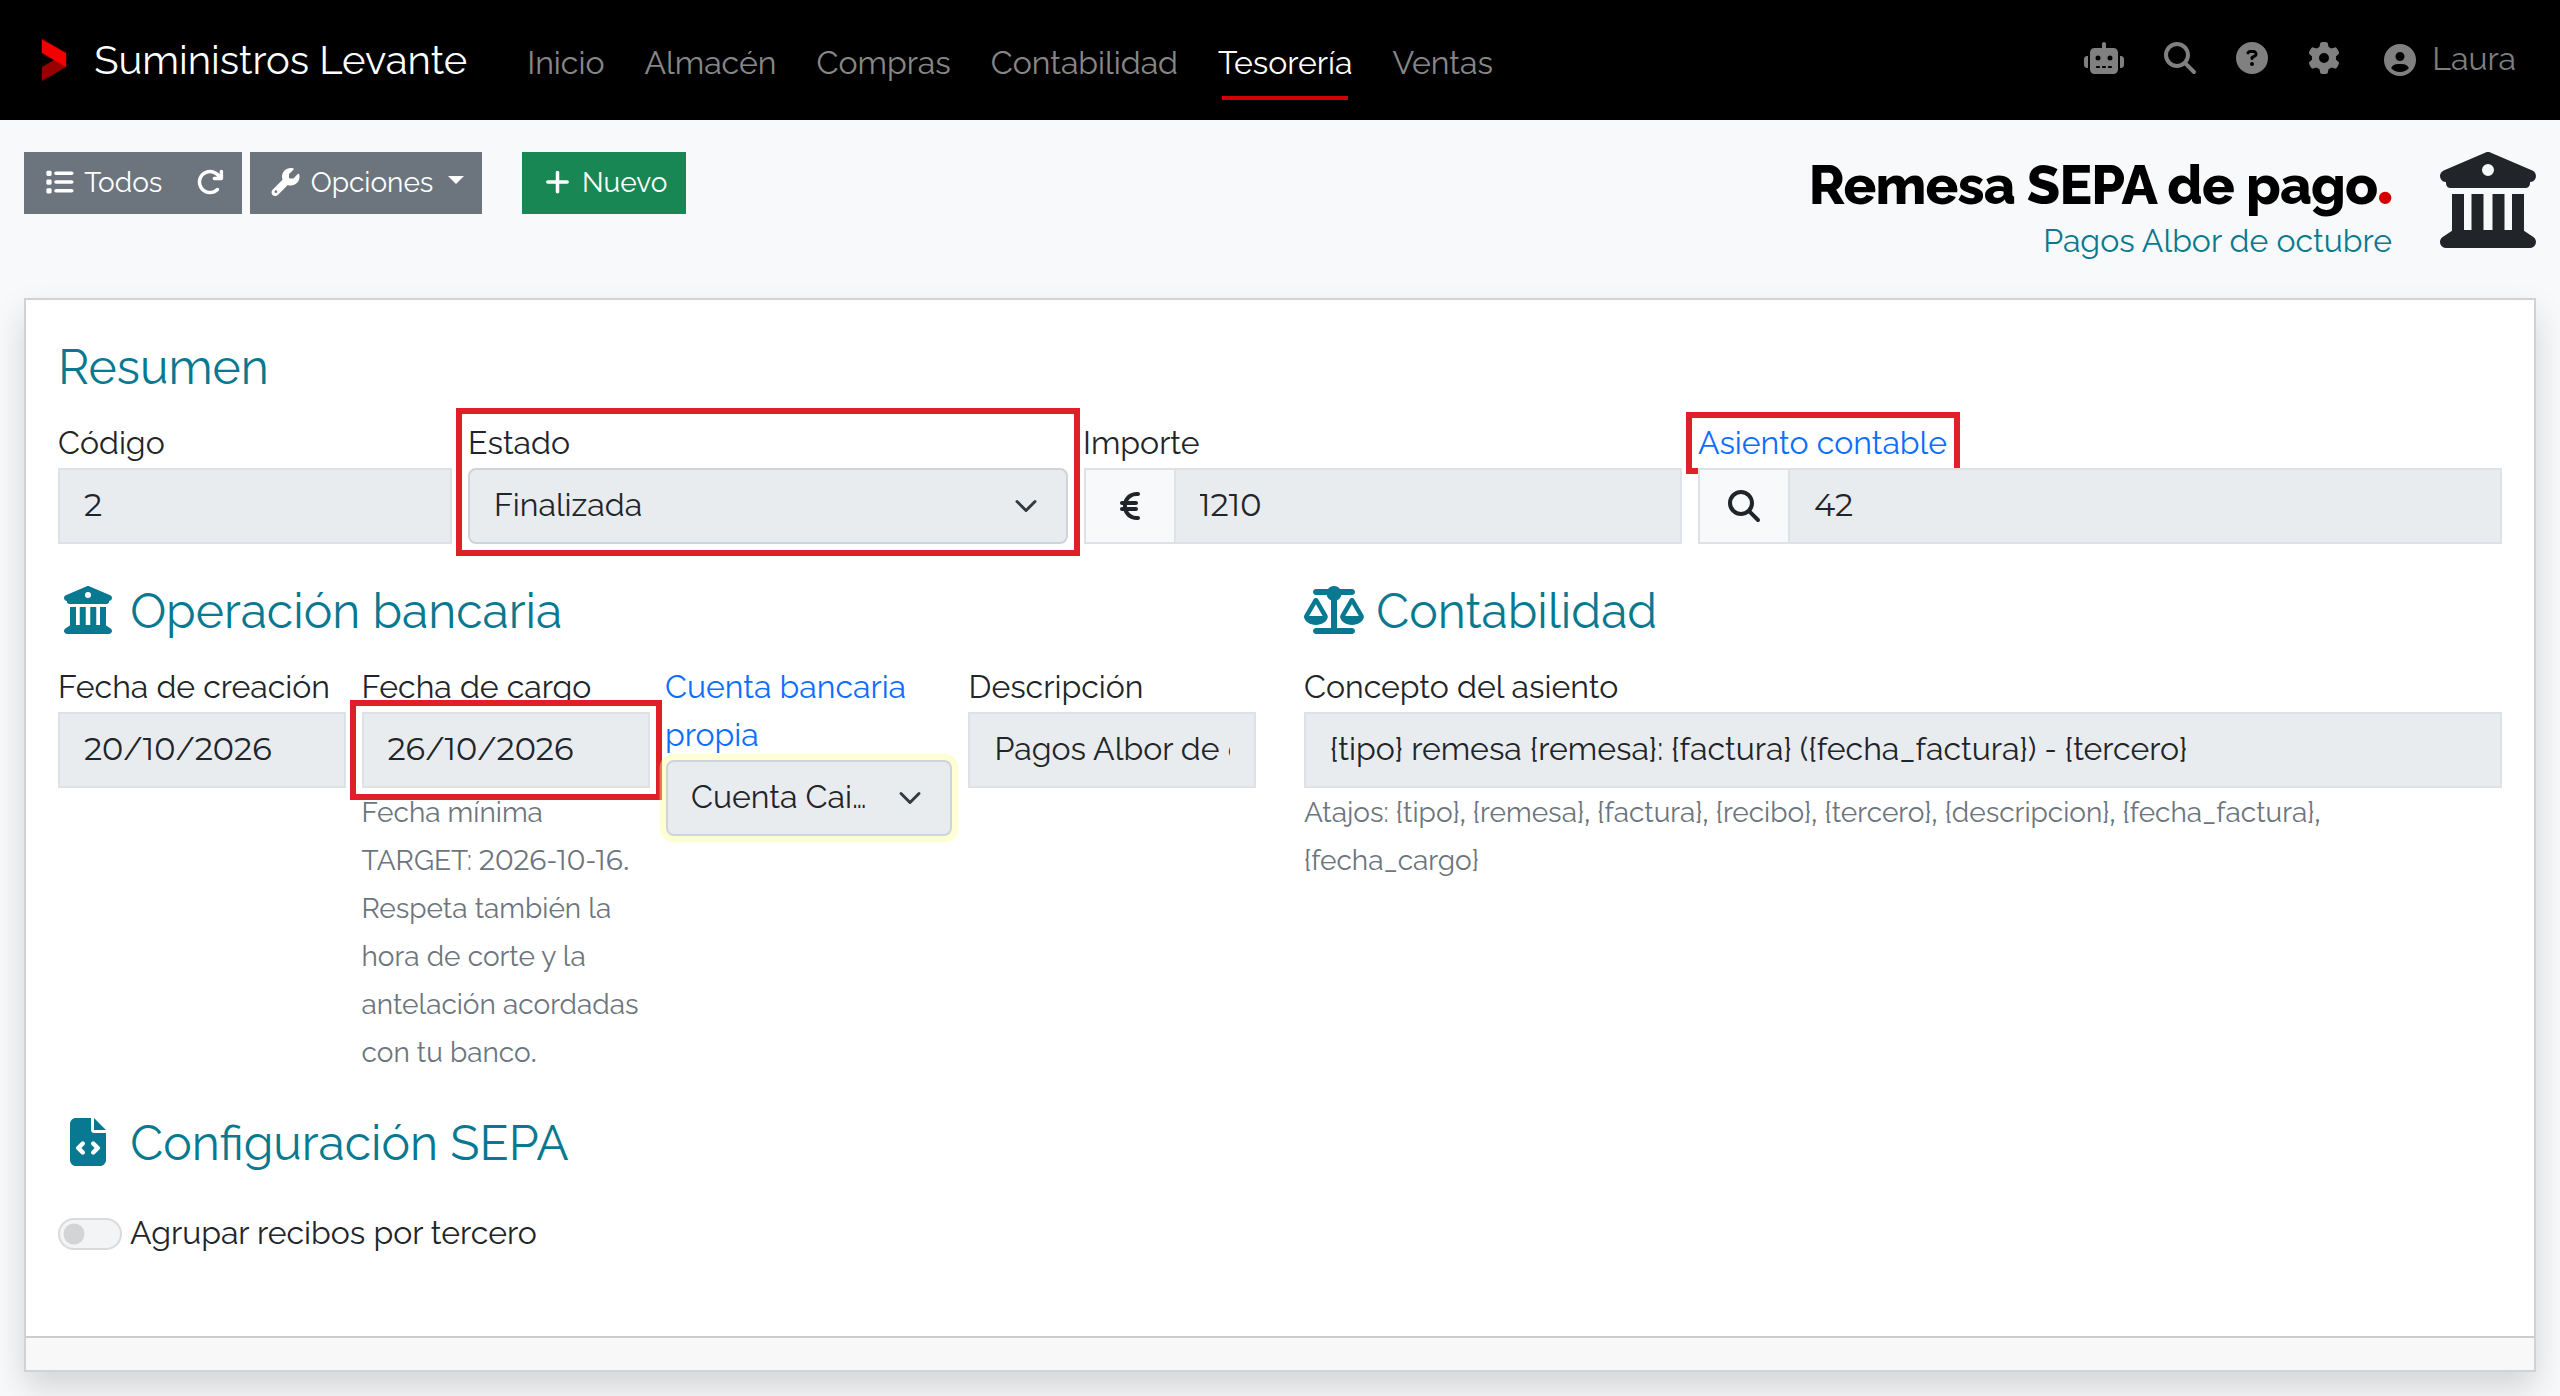
Task: Click the refresh arrow beside Todos
Action: tap(210, 182)
